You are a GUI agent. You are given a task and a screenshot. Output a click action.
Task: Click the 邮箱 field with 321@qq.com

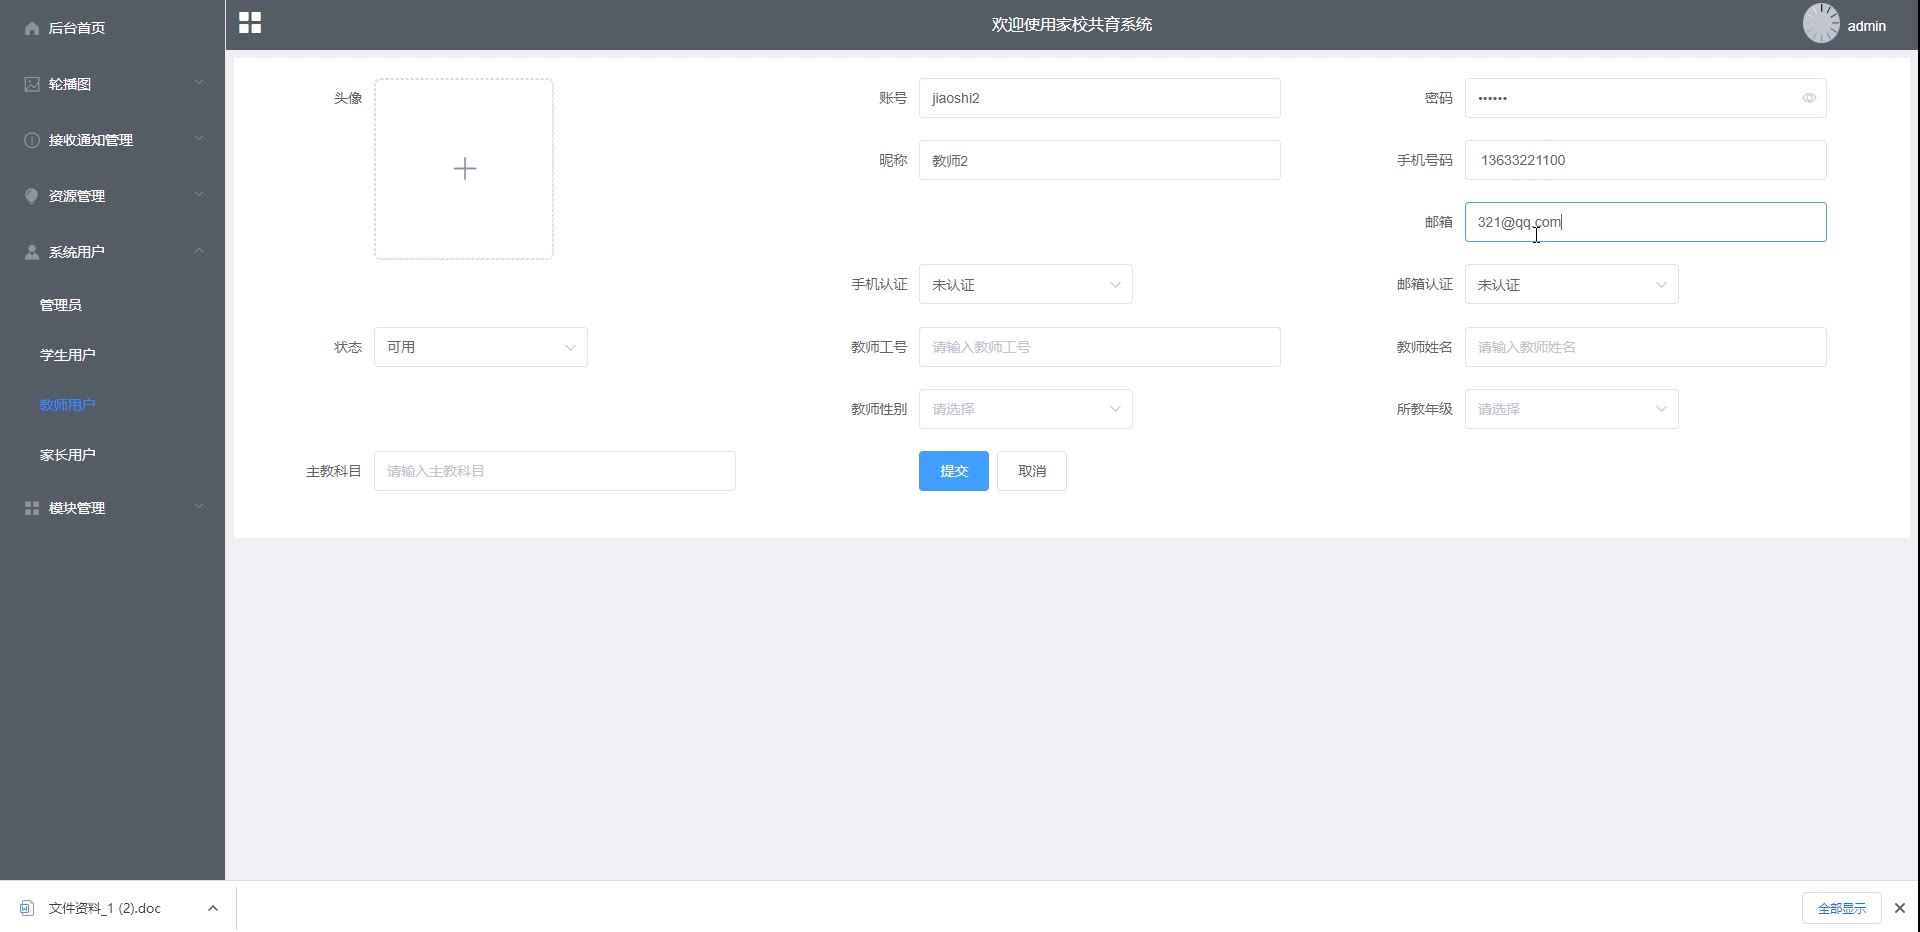1646,222
